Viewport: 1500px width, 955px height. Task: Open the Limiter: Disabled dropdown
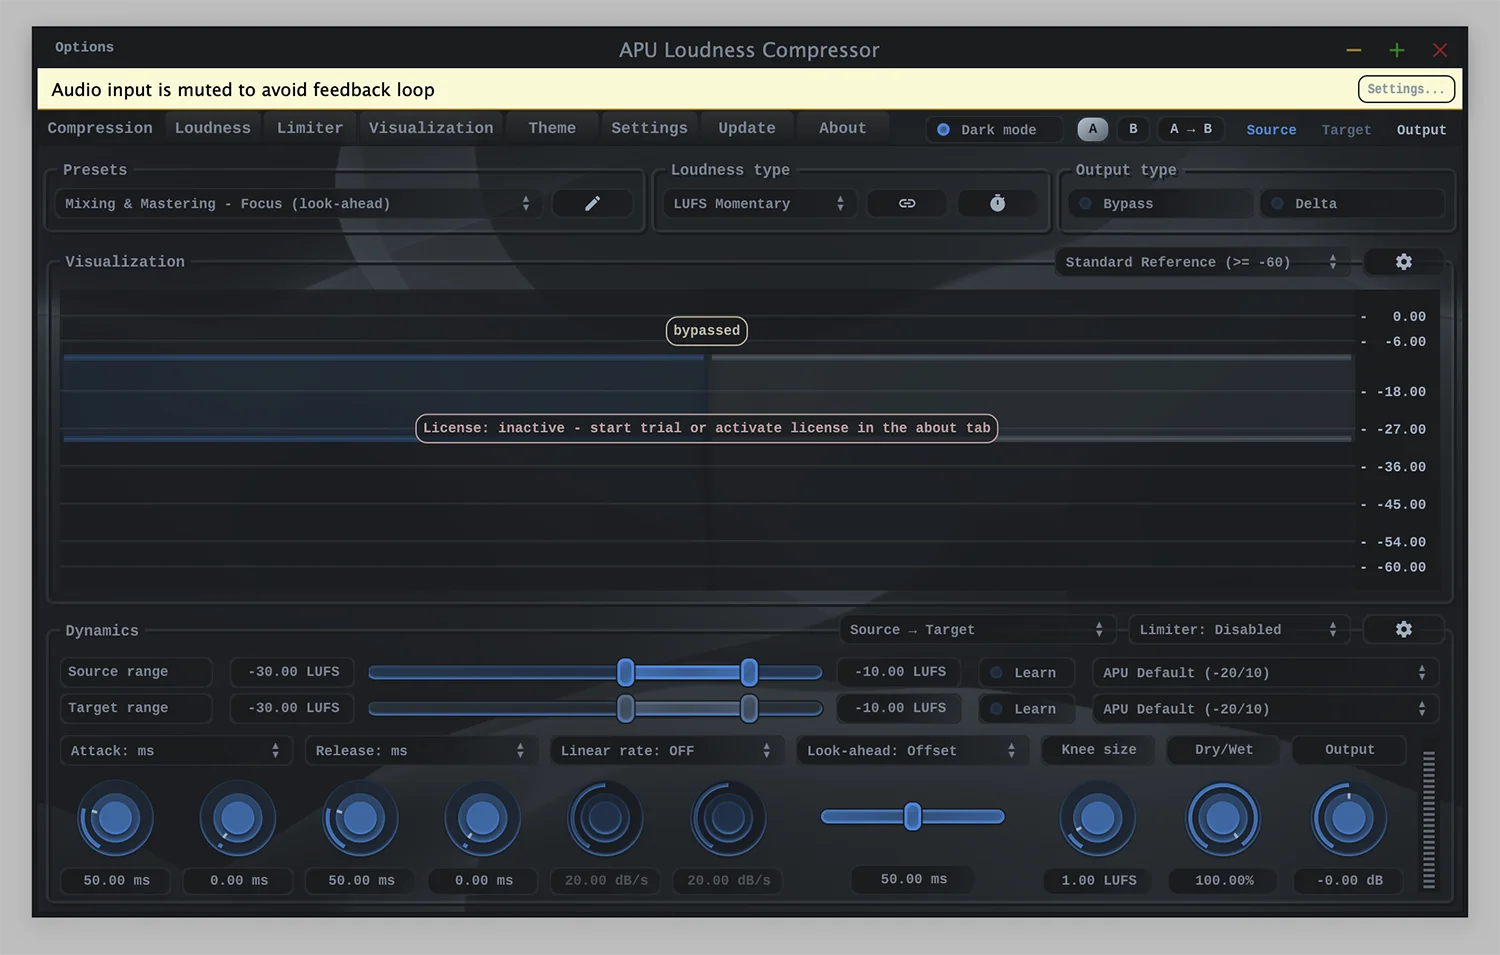1239,630
